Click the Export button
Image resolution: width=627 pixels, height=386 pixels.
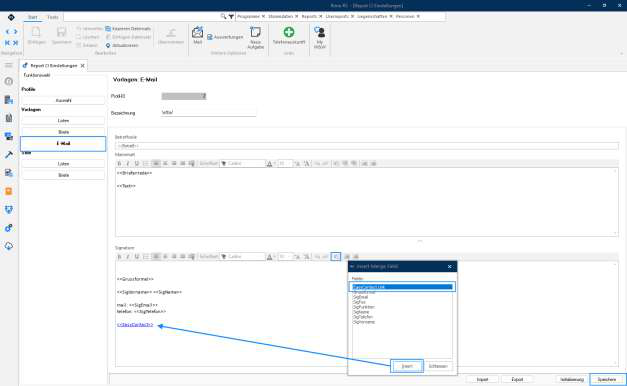pos(517,379)
